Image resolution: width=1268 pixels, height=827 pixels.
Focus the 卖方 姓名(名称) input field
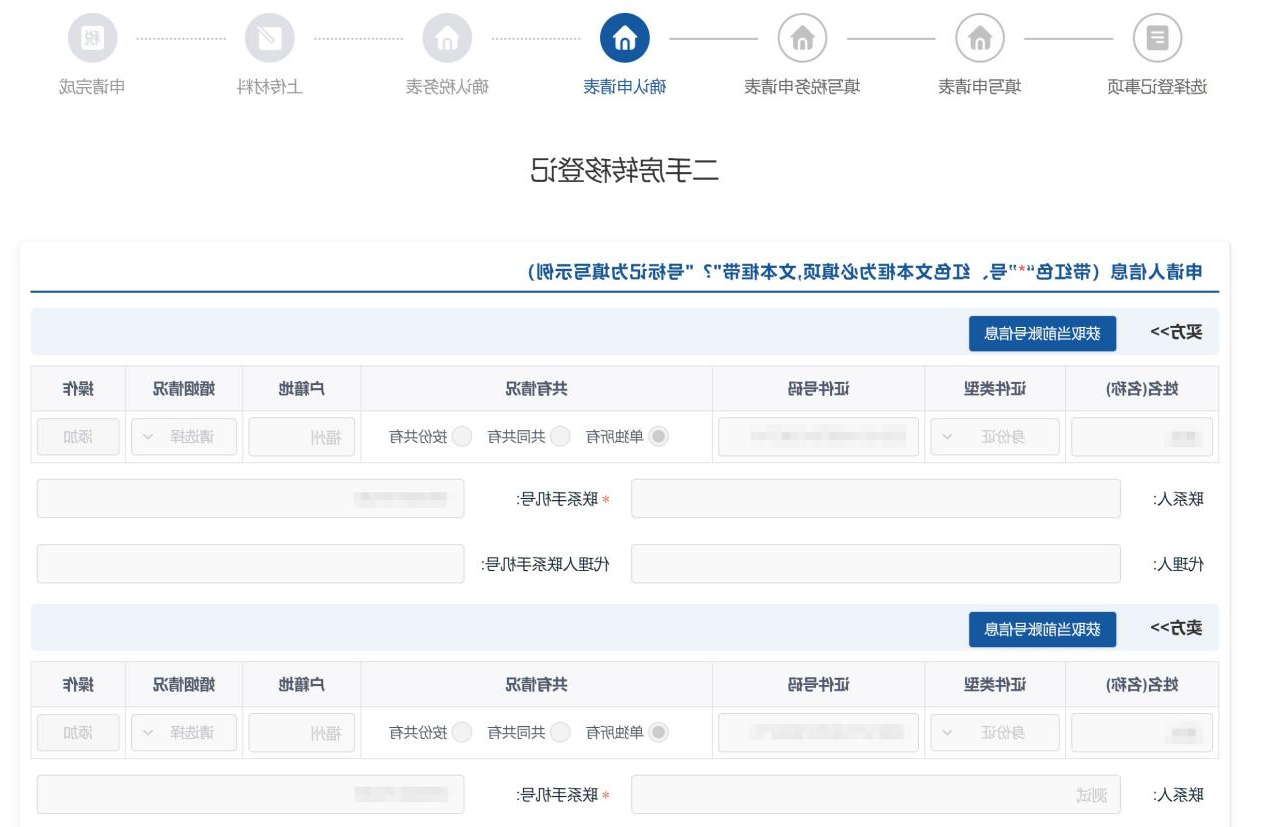tap(1142, 733)
